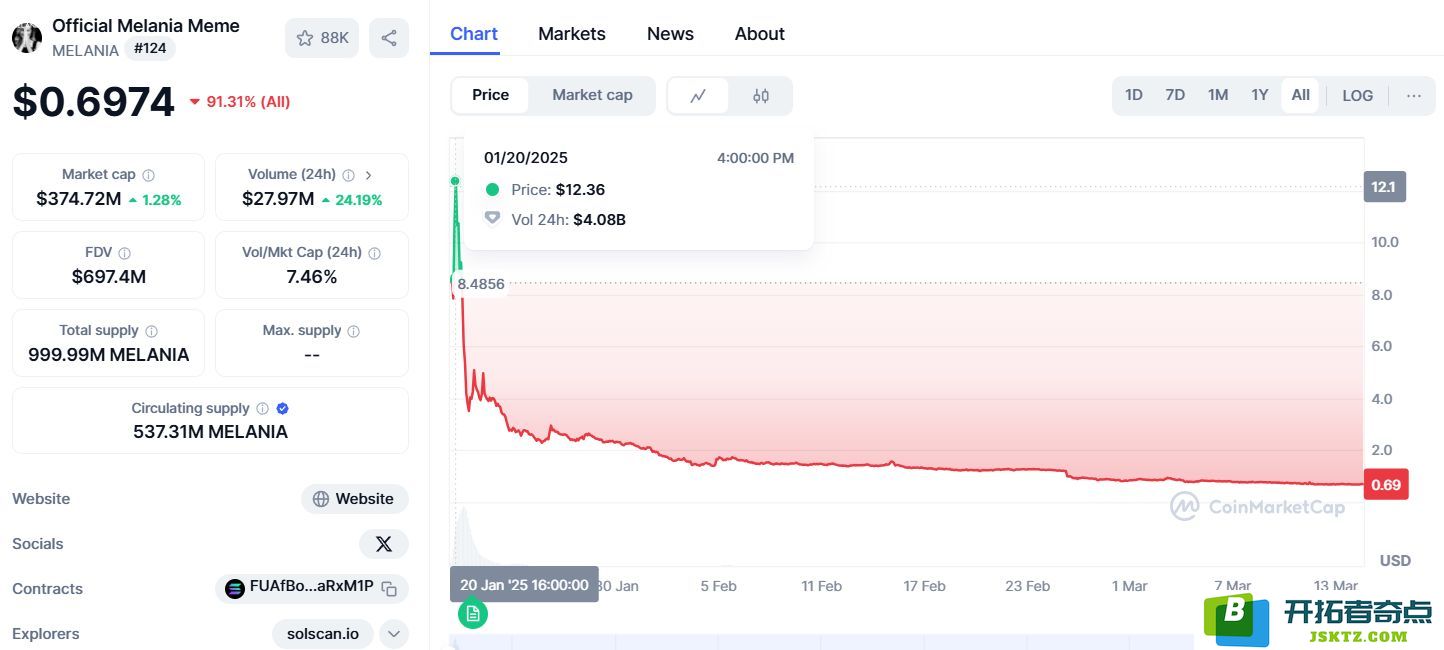Click the $697.4M FDV value
Screen dimensions: 1444x650
tap(108, 277)
